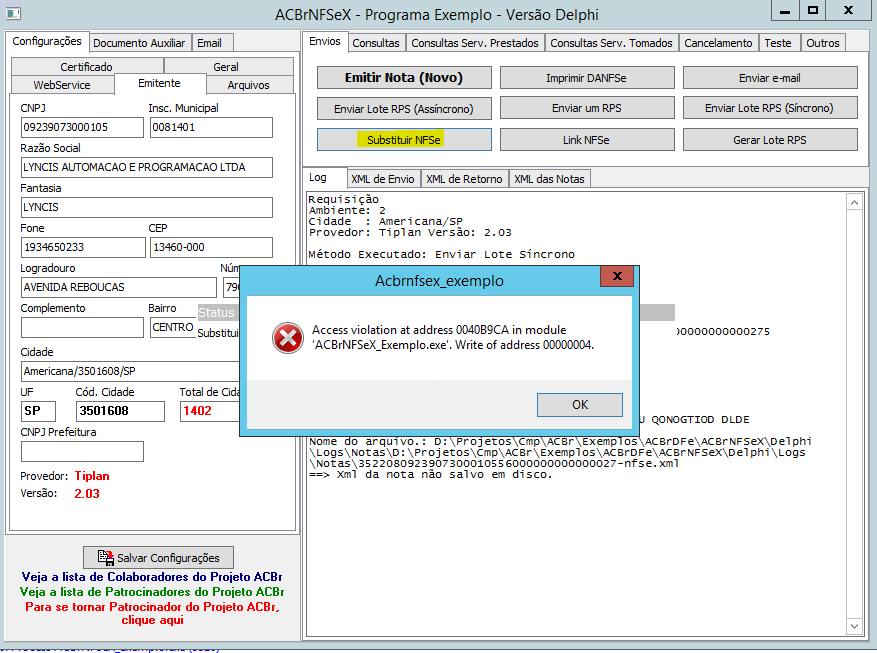Click the save icon on Salvar Configurações

click(x=106, y=557)
